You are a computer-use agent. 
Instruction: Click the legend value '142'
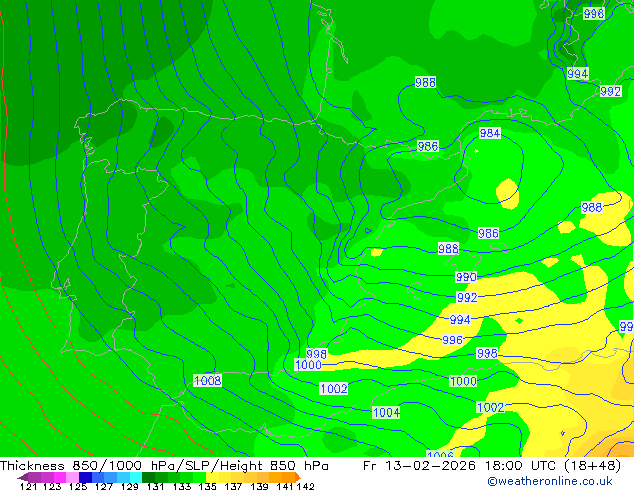pyautogui.click(x=306, y=486)
